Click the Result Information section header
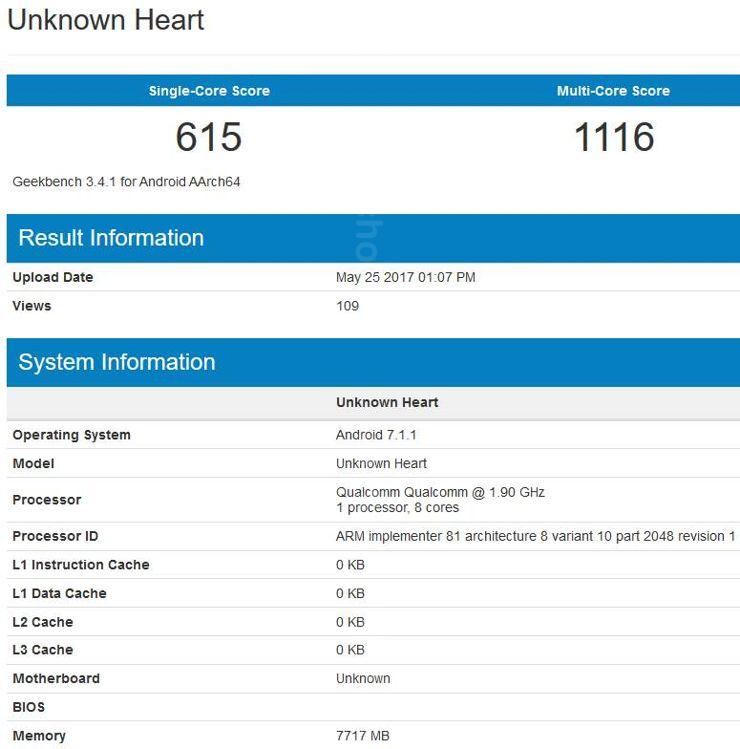This screenshot has width=740, height=749. click(x=111, y=238)
